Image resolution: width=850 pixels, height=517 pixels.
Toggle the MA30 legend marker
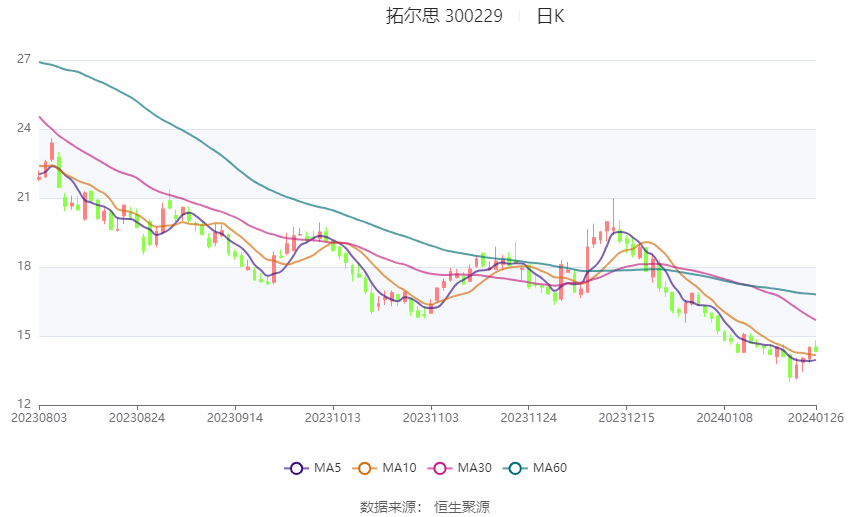pyautogui.click(x=440, y=468)
